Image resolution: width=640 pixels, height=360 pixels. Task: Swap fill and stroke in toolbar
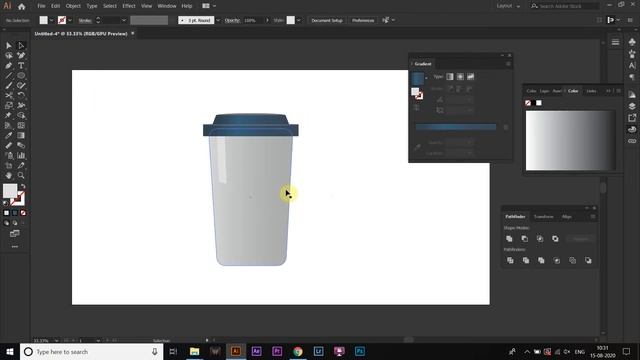(23, 186)
